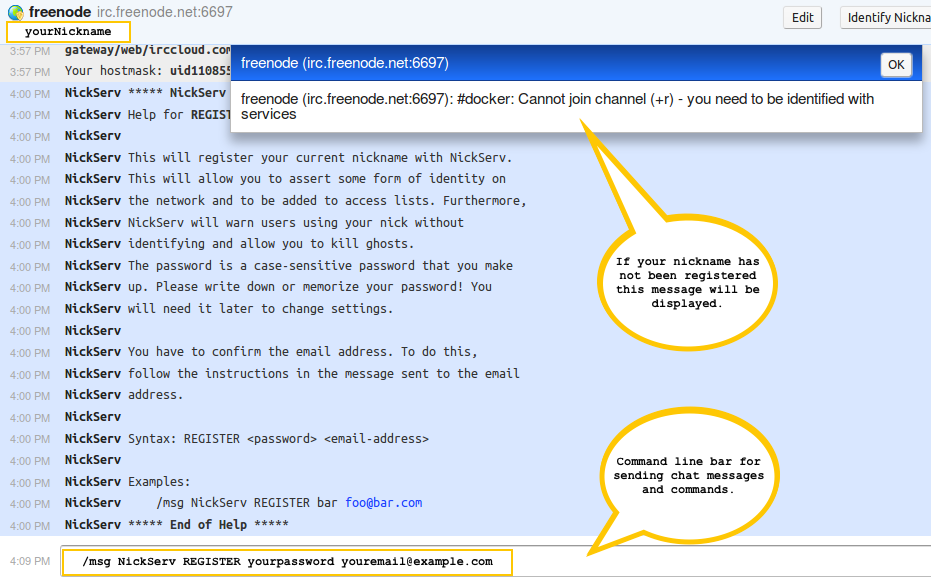Image resolution: width=931 pixels, height=585 pixels.
Task: Click NickServ on the Syntax REGISTER line
Action: coord(93,438)
